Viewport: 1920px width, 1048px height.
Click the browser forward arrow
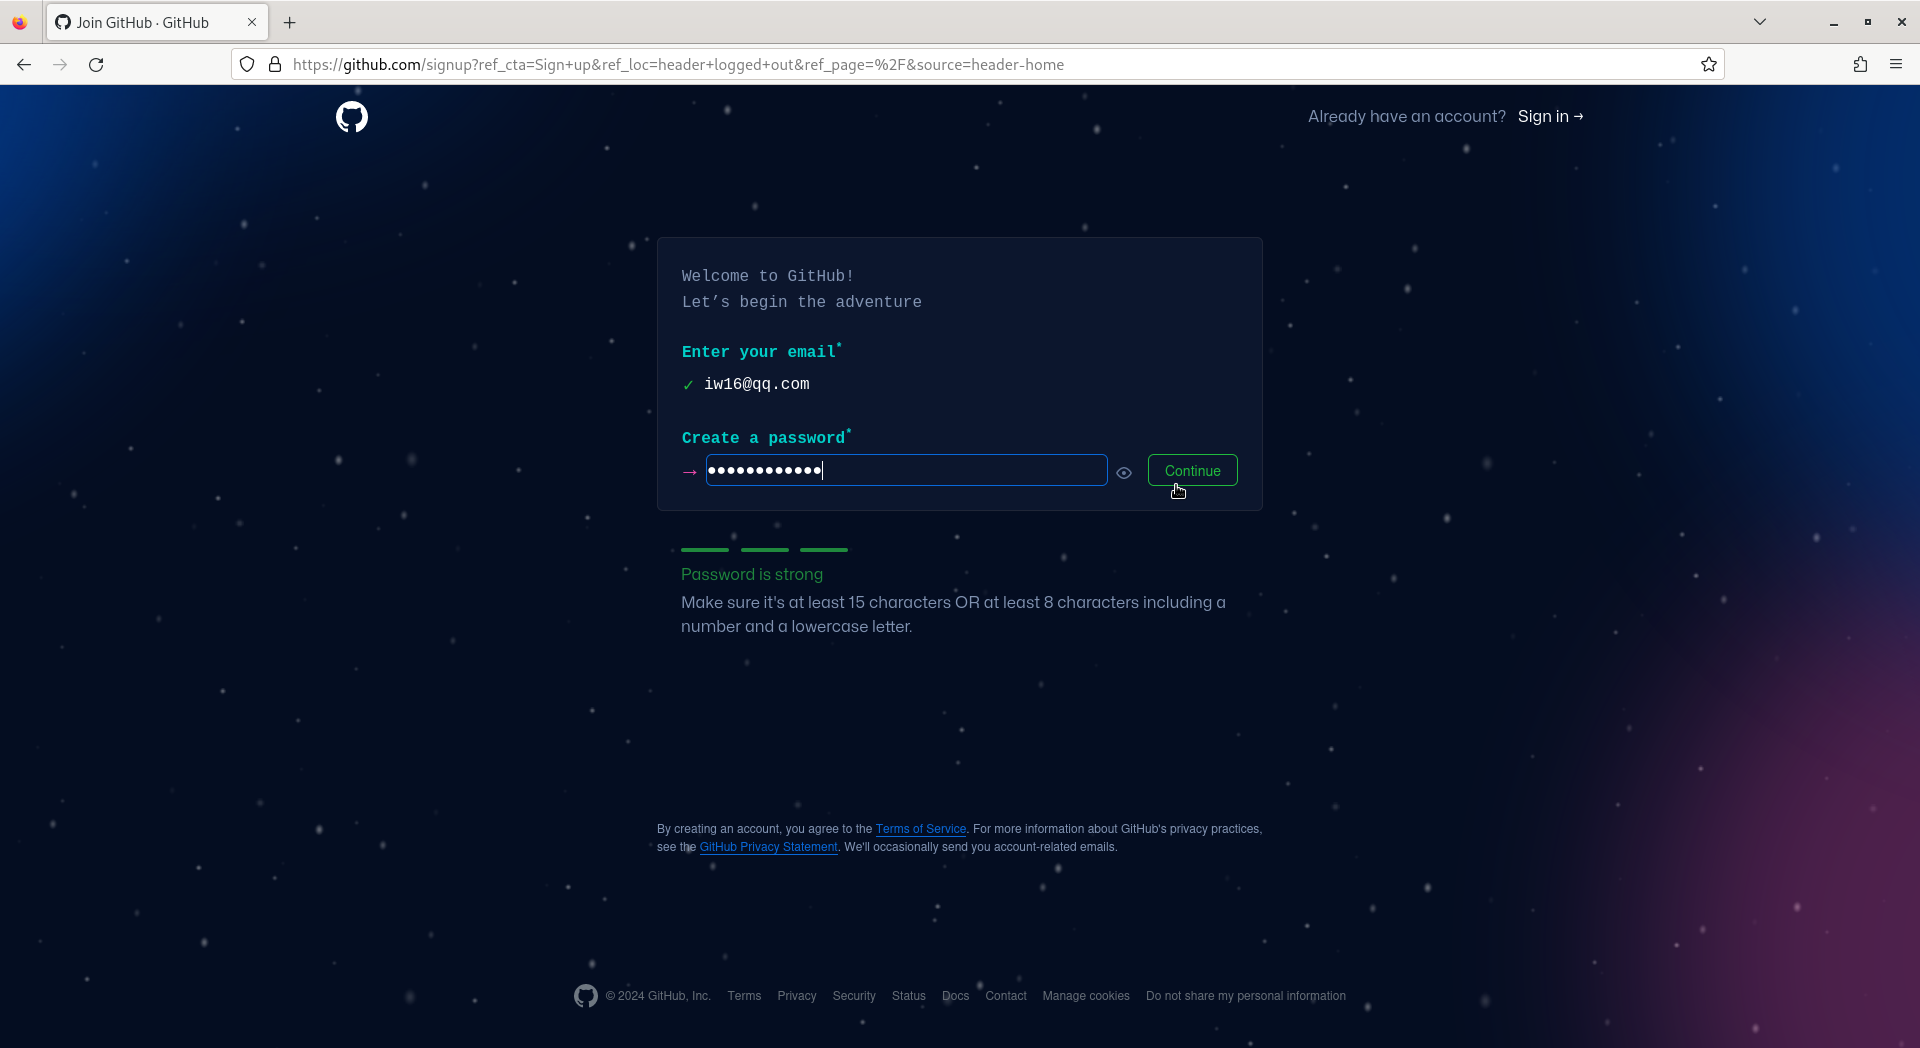[x=60, y=65]
